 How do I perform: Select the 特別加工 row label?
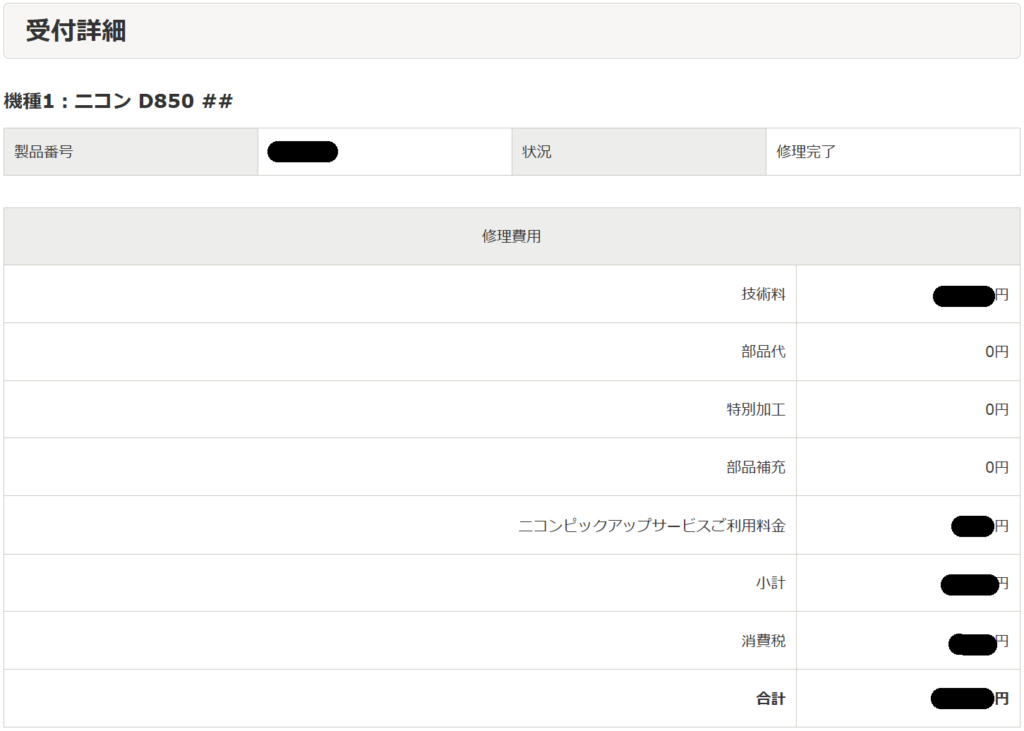756,409
